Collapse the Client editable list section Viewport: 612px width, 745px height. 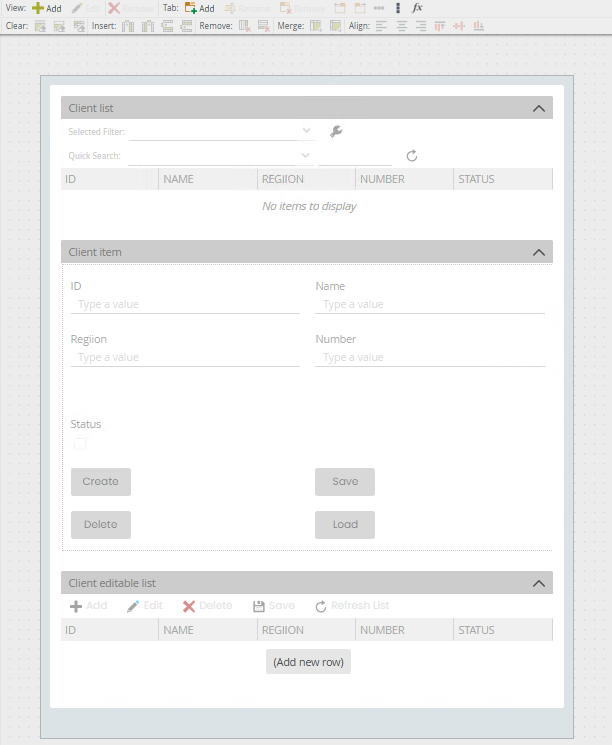click(539, 583)
